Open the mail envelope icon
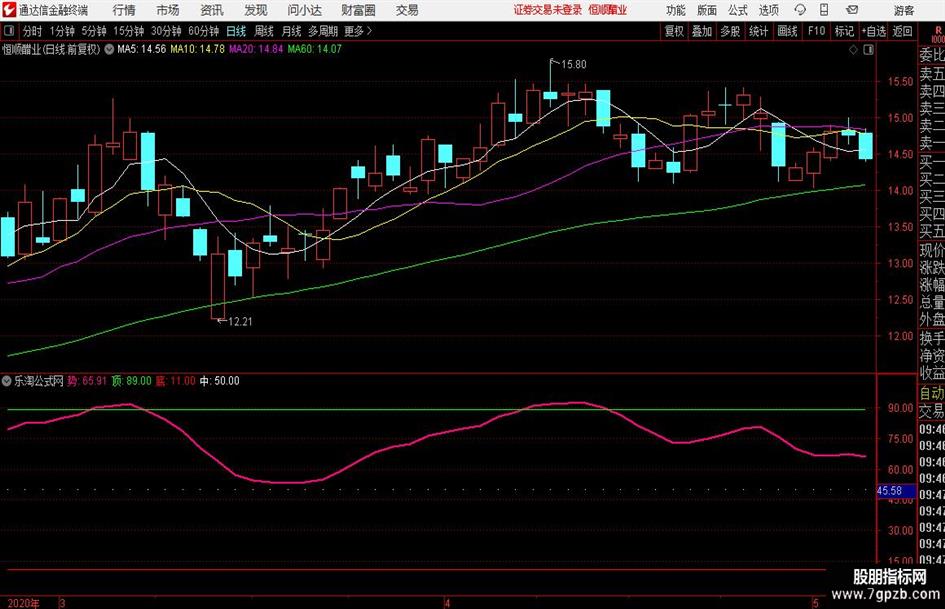This screenshot has width=945, height=609. tap(852, 10)
